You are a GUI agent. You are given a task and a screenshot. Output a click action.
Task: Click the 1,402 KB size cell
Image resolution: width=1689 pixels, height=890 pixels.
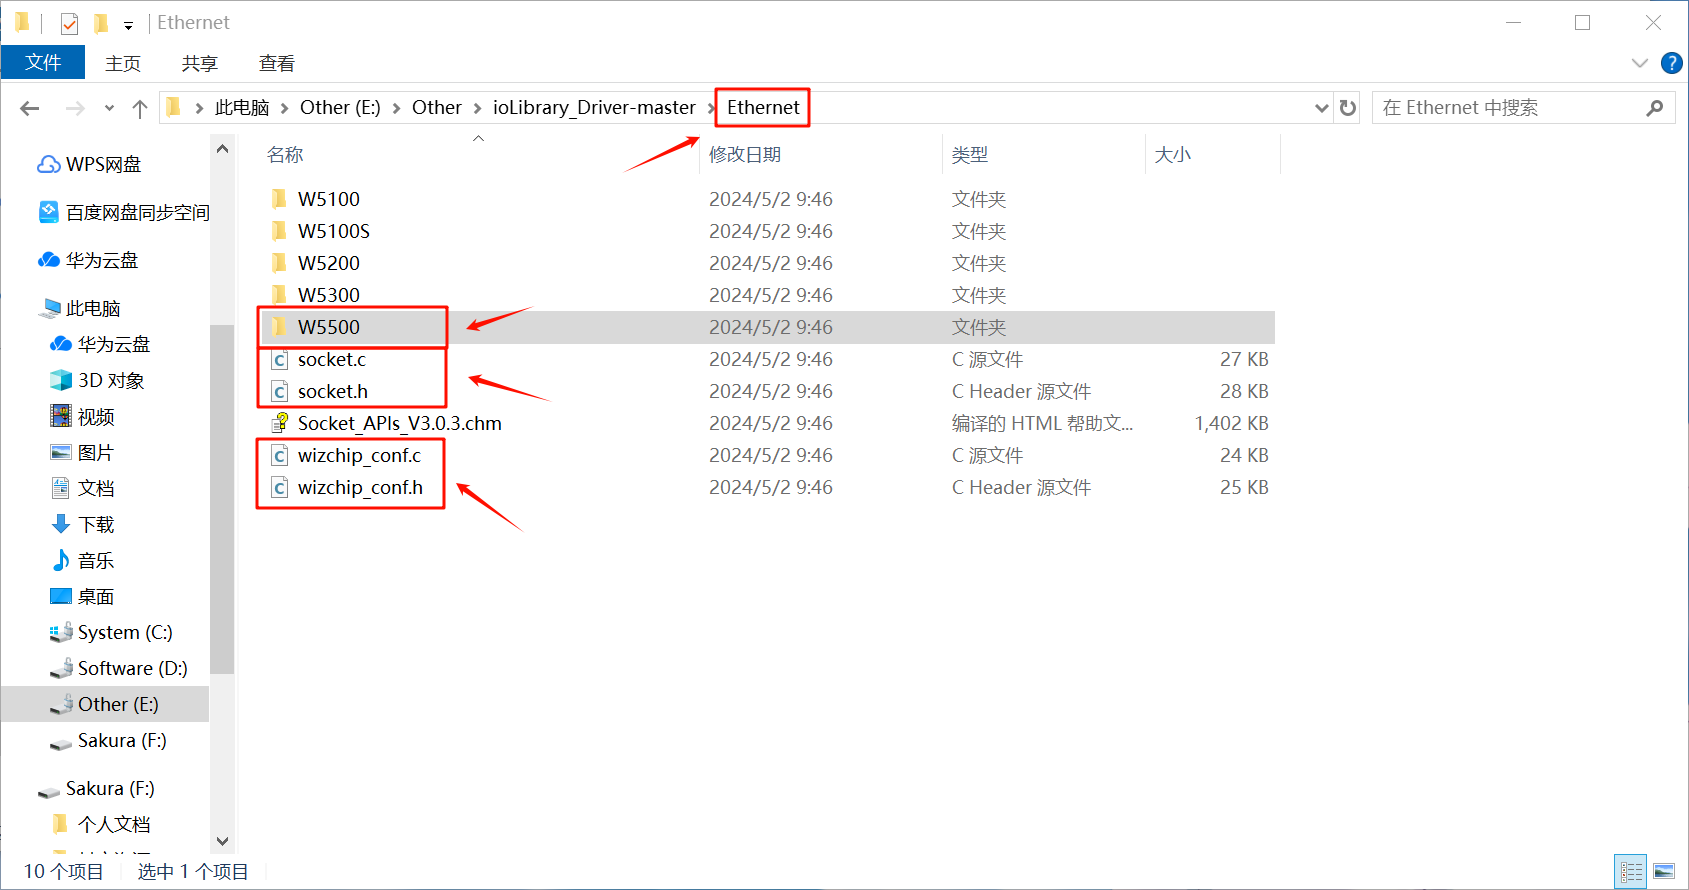1231,423
